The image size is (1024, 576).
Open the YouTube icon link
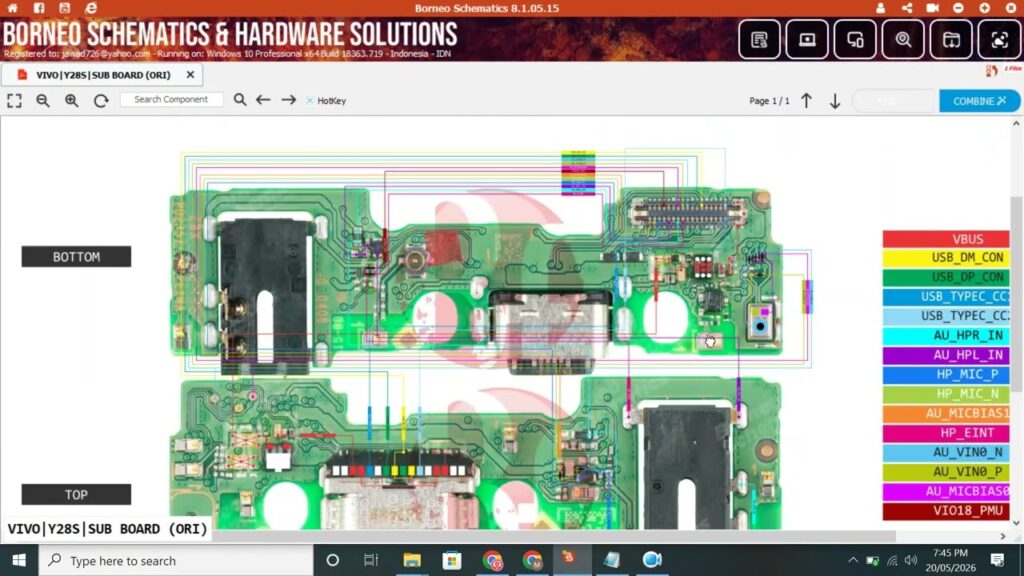click(x=64, y=8)
